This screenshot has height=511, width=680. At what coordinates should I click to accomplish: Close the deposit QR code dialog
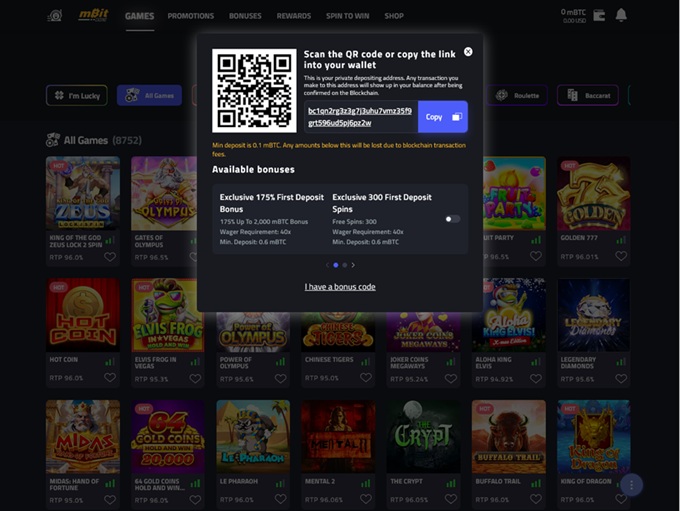tap(468, 52)
